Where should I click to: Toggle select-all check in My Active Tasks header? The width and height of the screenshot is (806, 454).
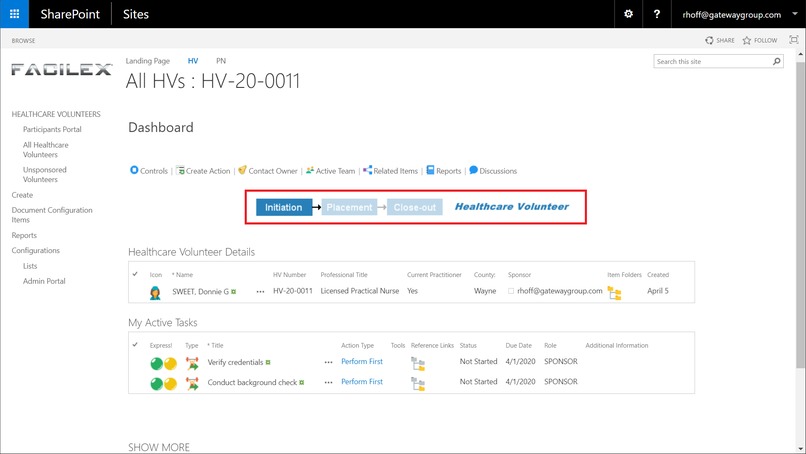[135, 344]
